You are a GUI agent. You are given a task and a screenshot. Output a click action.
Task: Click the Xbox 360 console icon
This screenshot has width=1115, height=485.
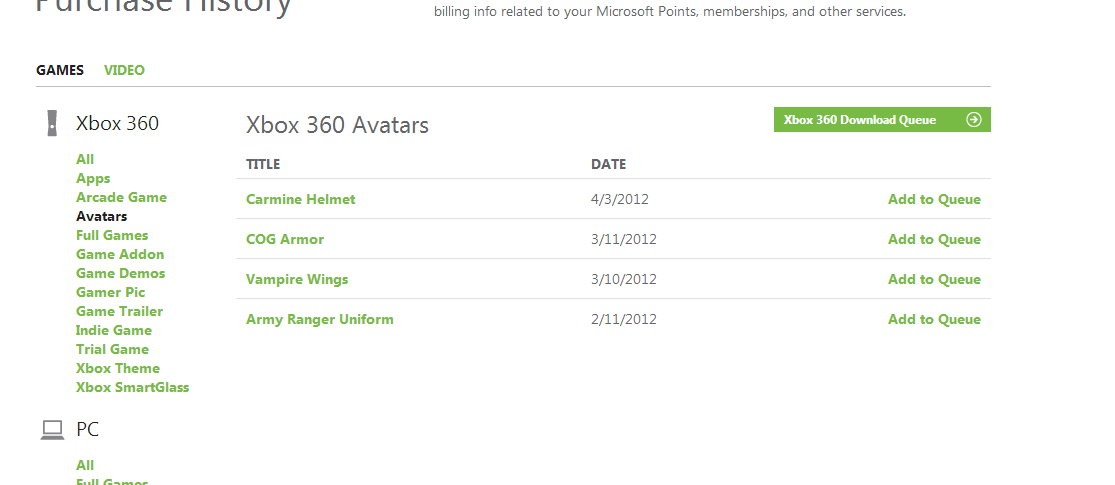click(52, 124)
